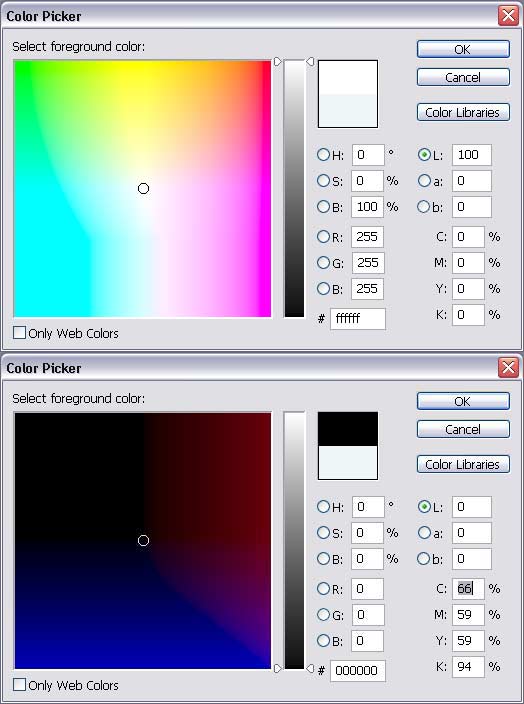Click the magenta area of the top color field
Screen dimensions: 524x704
click(x=263, y=269)
